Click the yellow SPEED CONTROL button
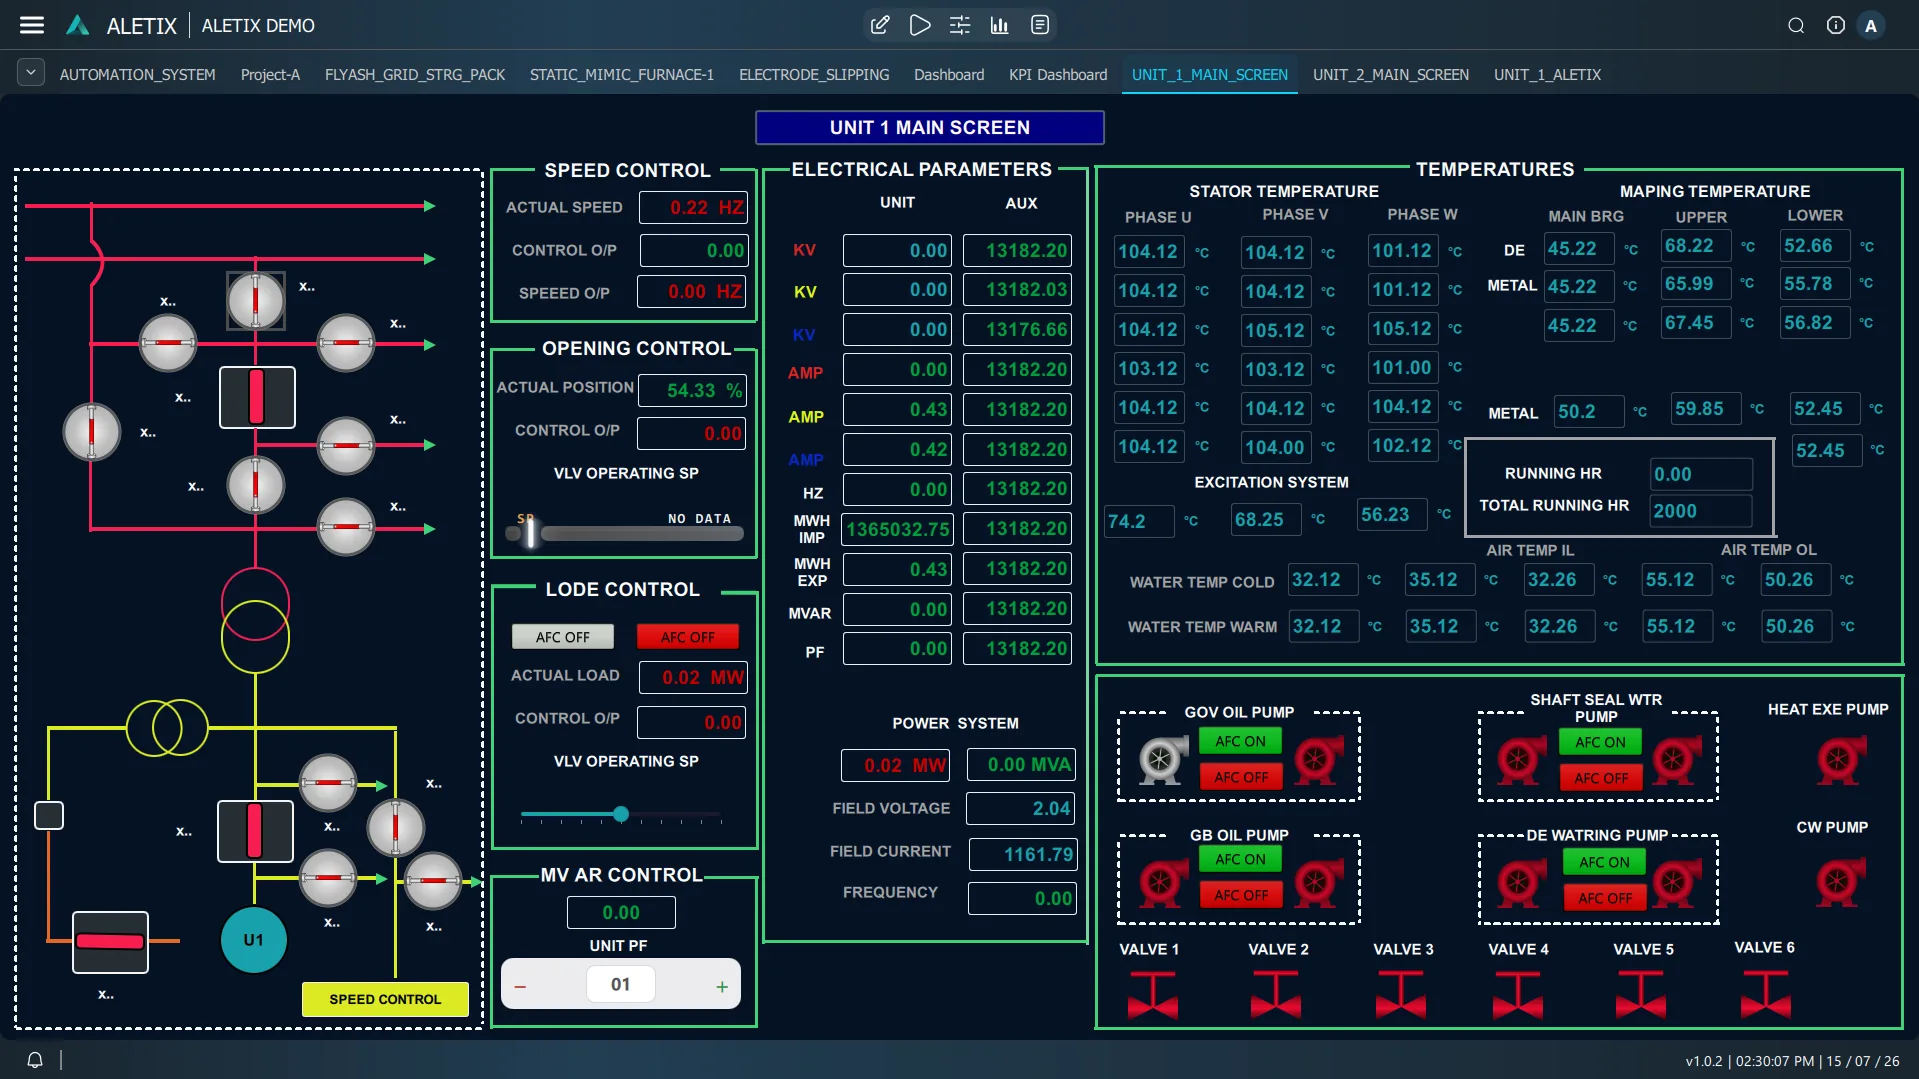1919x1079 pixels. (x=385, y=999)
